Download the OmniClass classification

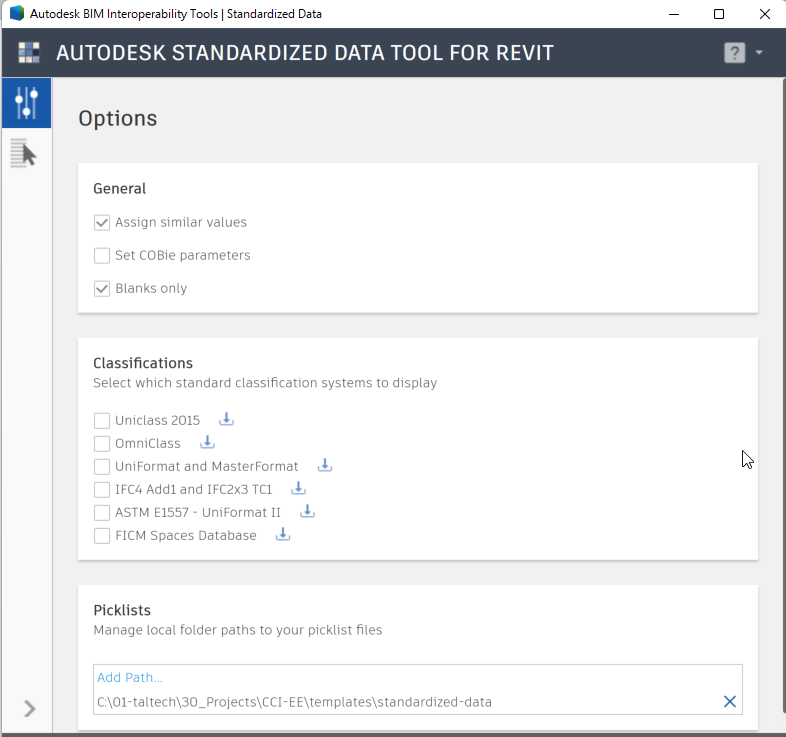(207, 442)
